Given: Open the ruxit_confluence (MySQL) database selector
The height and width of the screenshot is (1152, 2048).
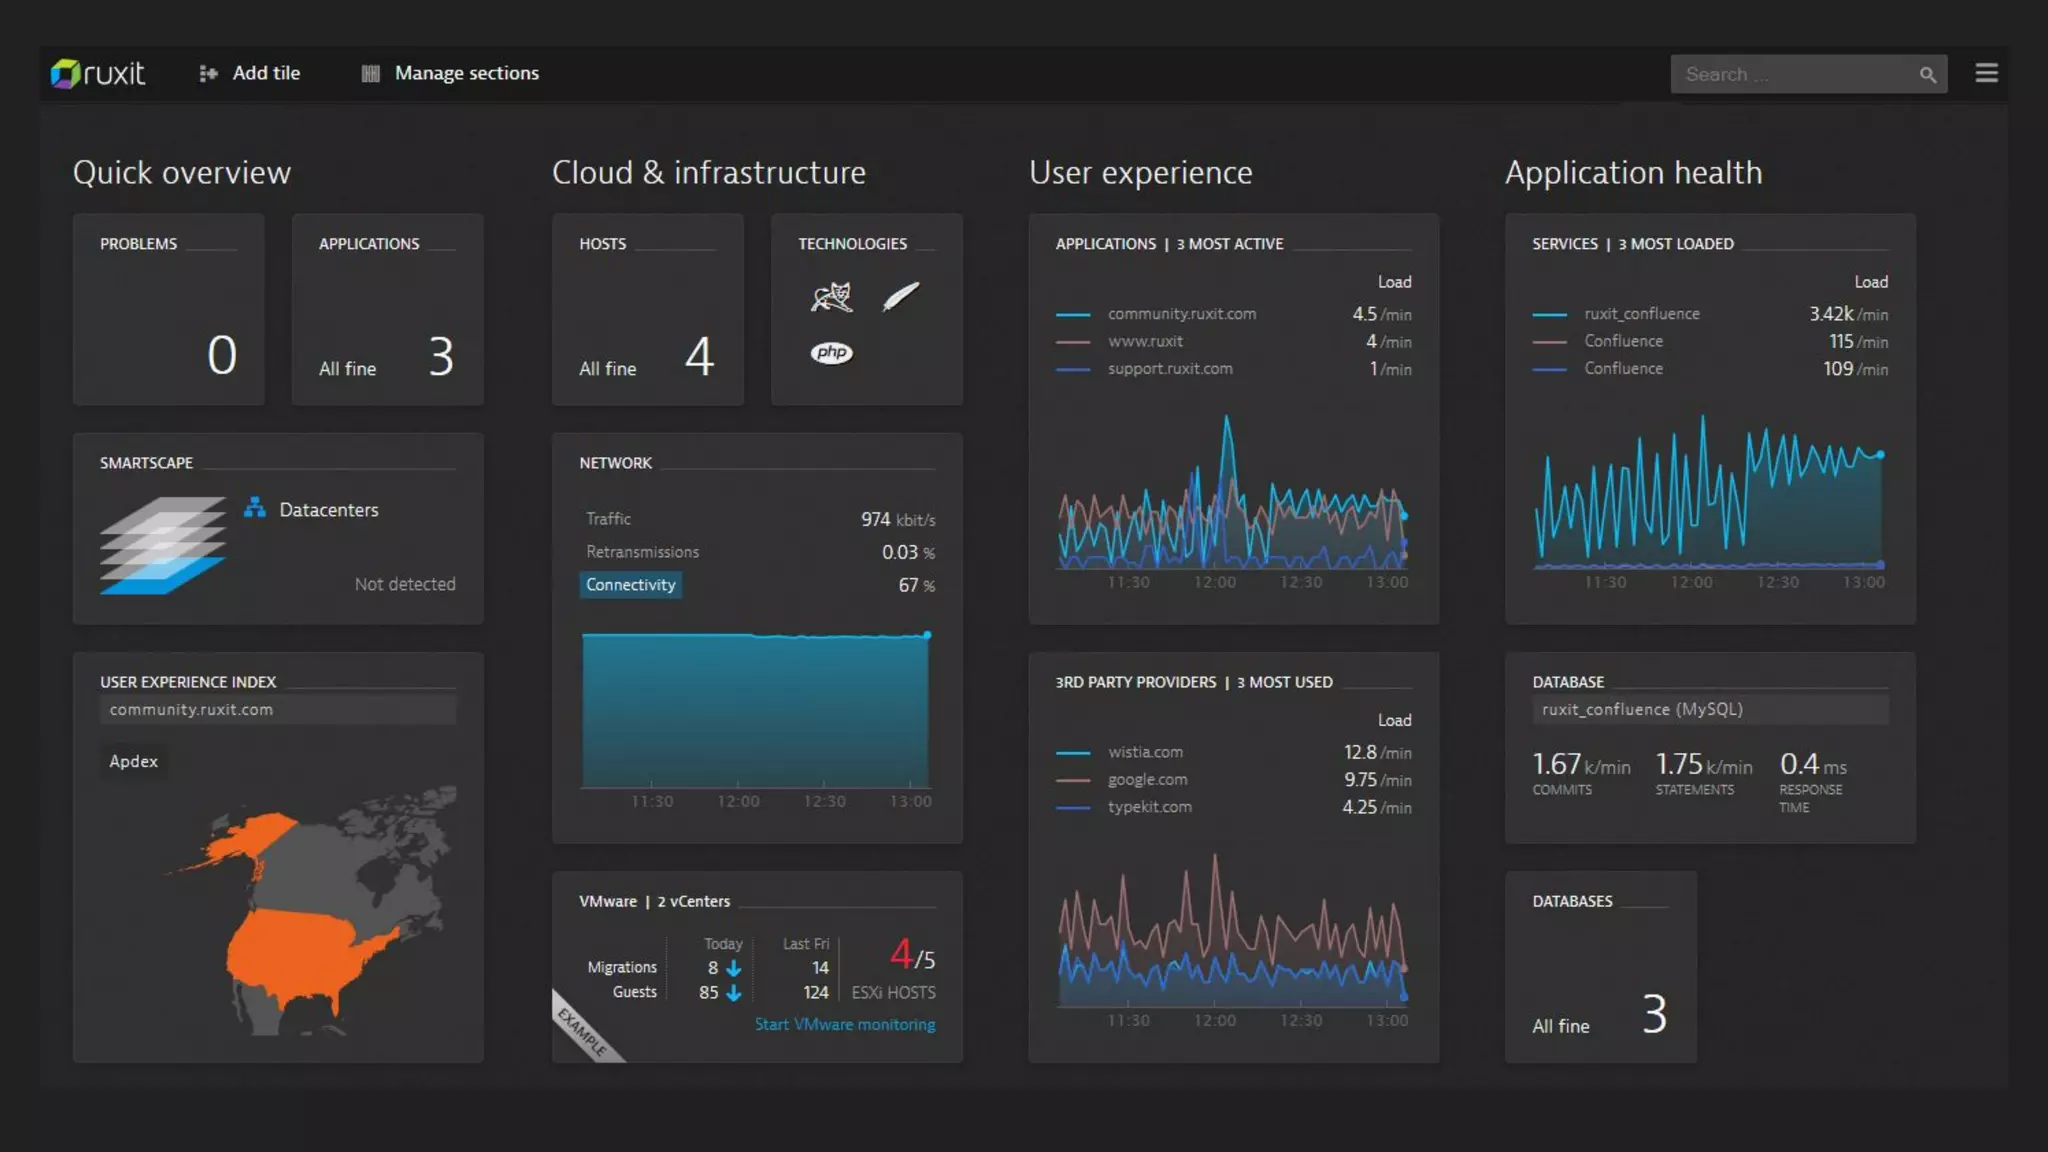Looking at the screenshot, I should [1709, 709].
